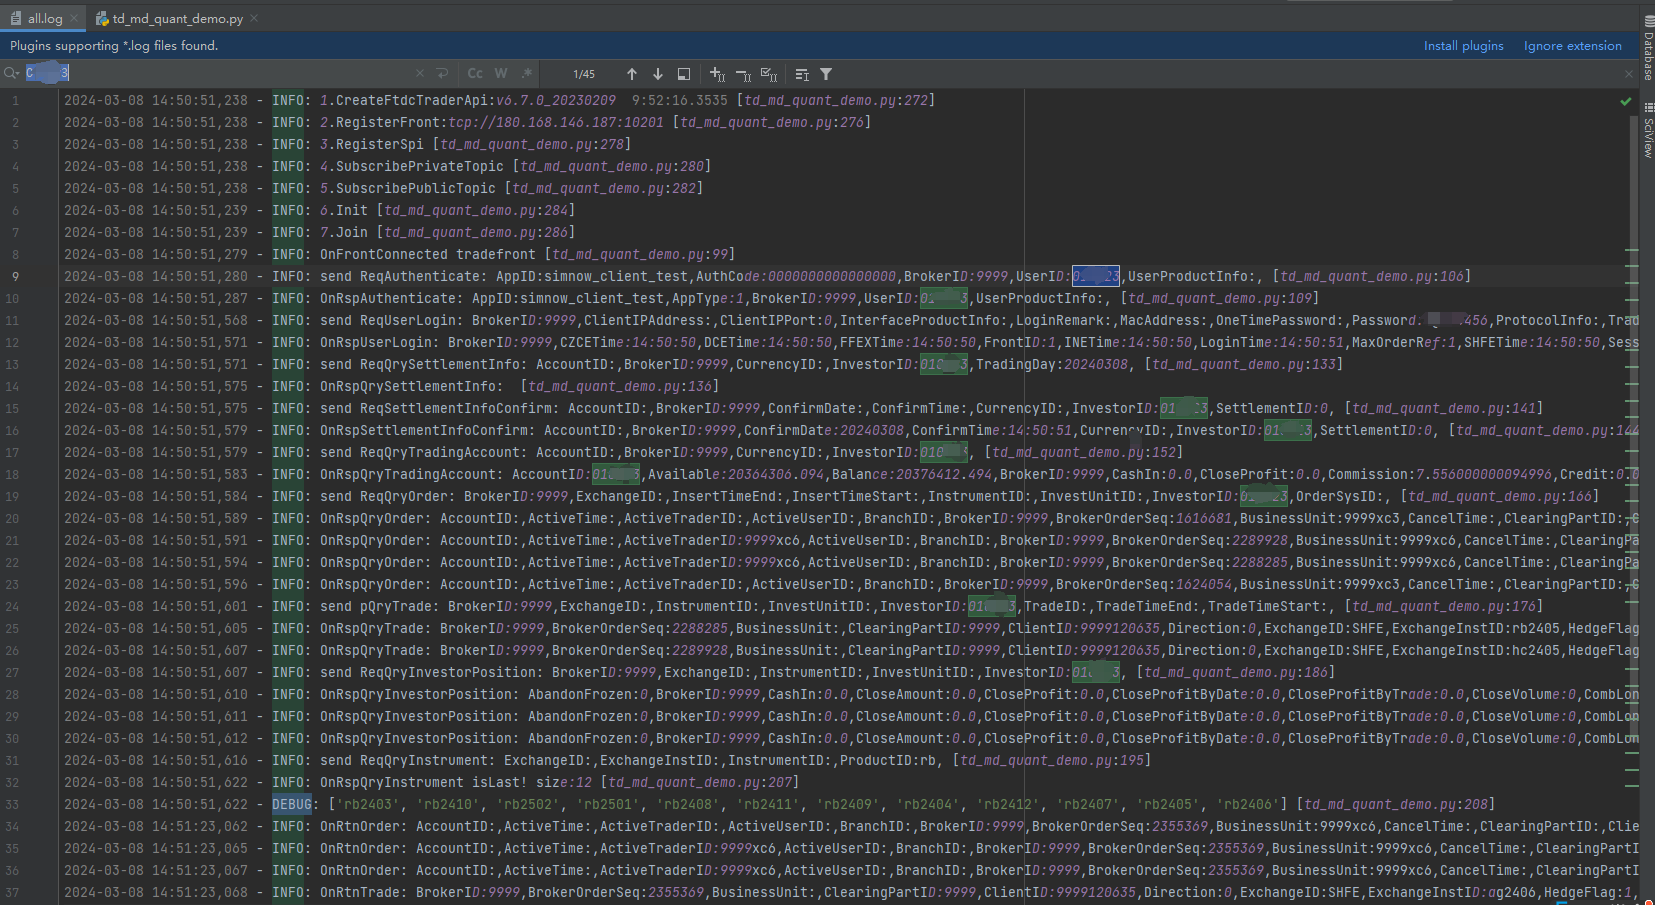Click the Ignore extension link

pyautogui.click(x=1572, y=46)
